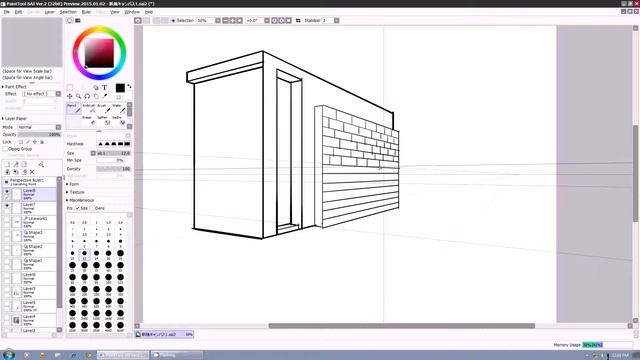Toggle the Selection display checkbox in toolbar

coord(173,20)
